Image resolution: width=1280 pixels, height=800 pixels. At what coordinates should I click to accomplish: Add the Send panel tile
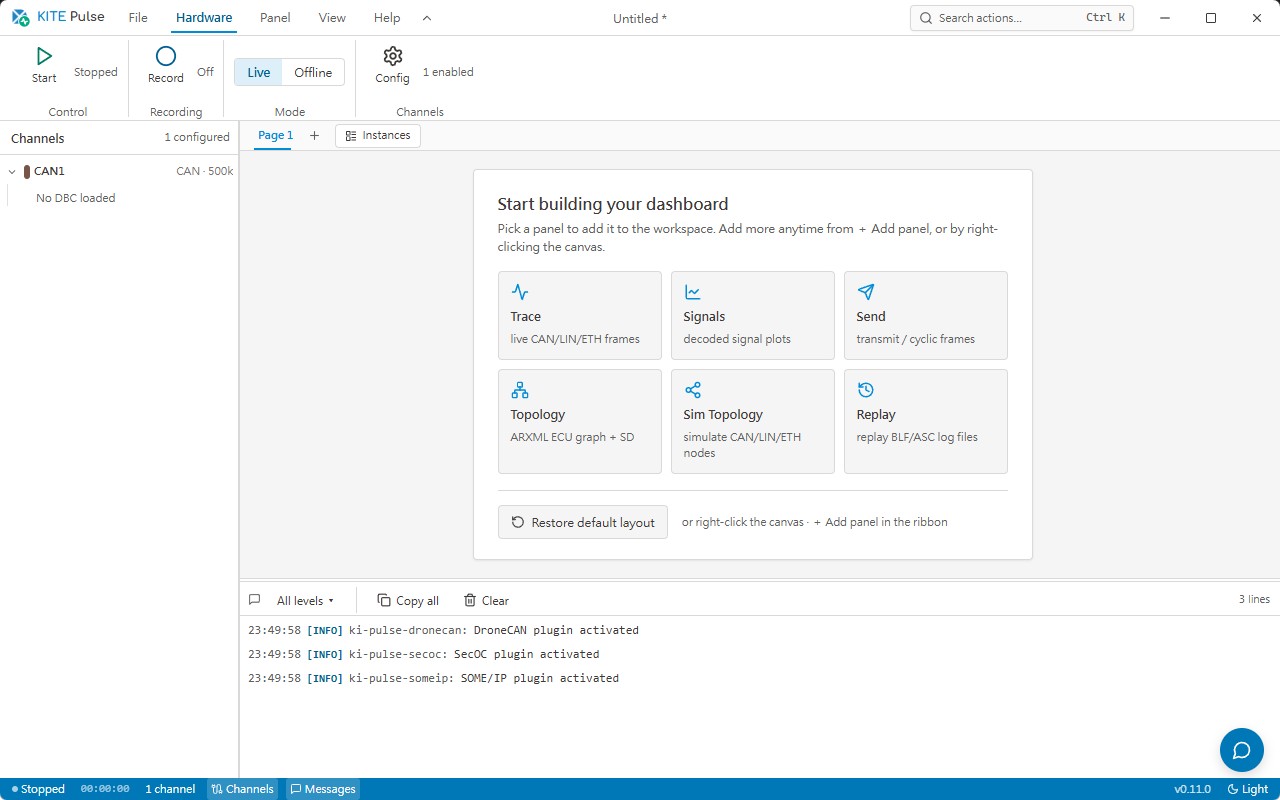click(x=926, y=315)
